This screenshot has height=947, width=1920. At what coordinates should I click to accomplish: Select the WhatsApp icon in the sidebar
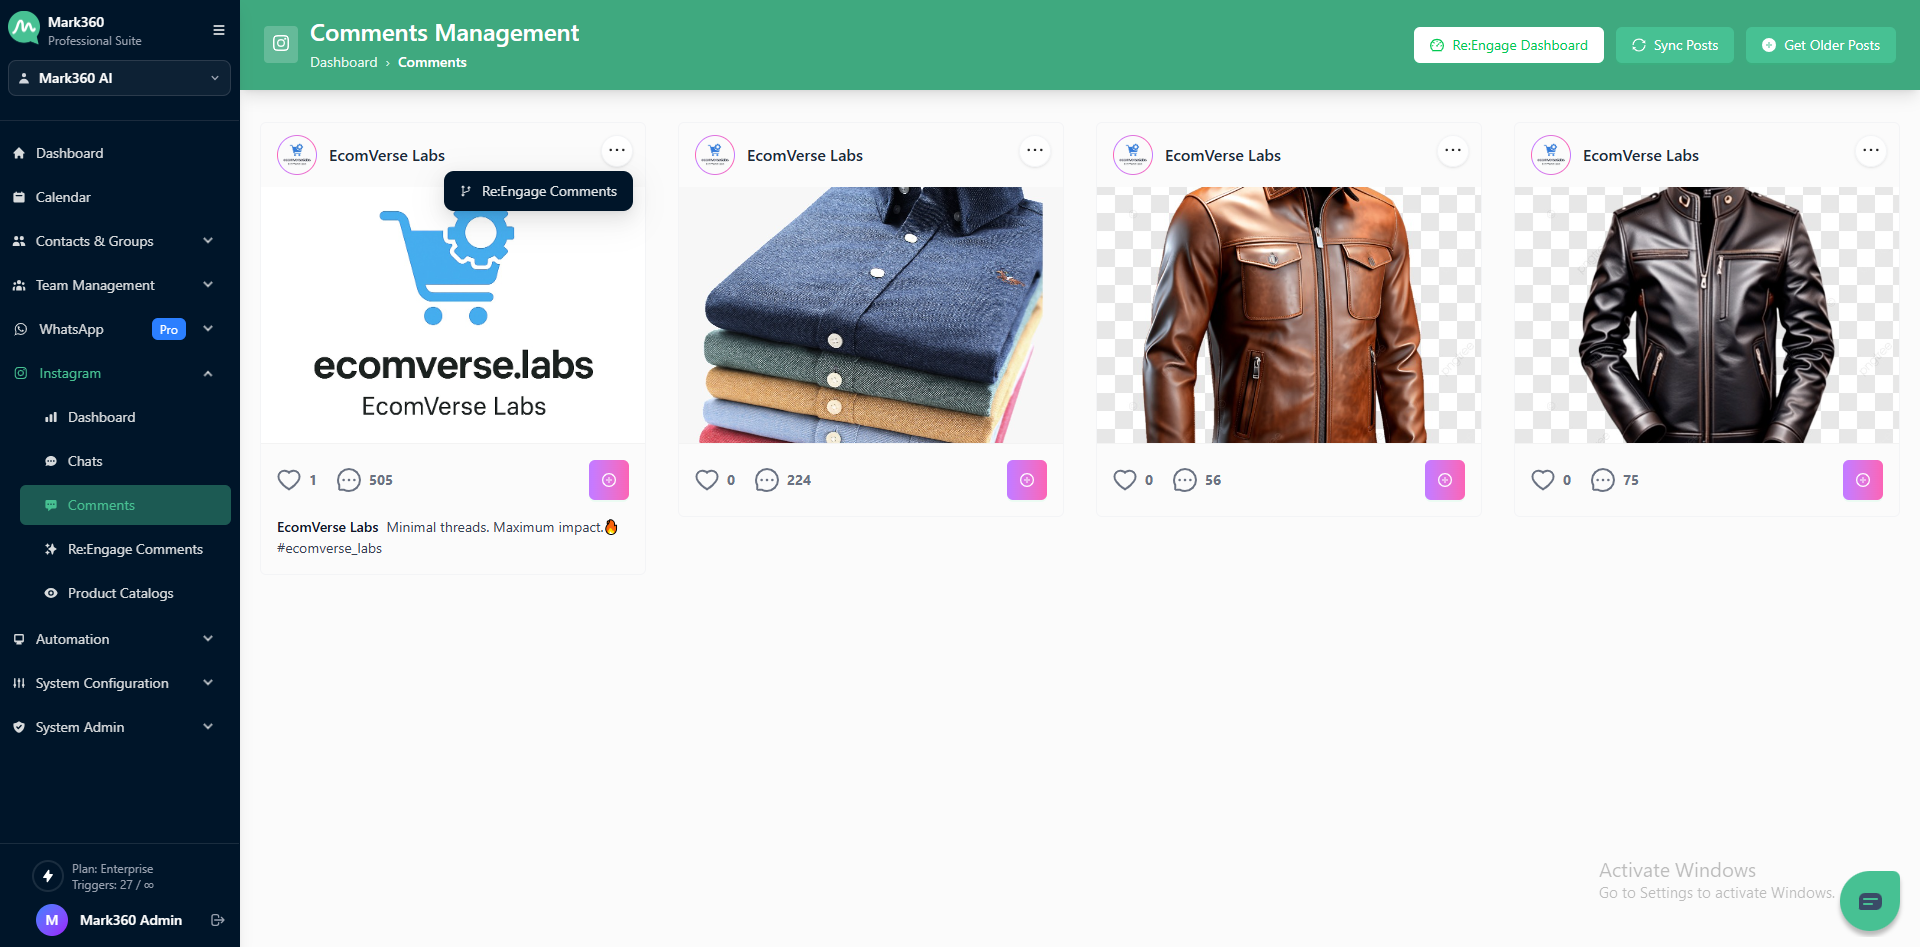pos(20,329)
